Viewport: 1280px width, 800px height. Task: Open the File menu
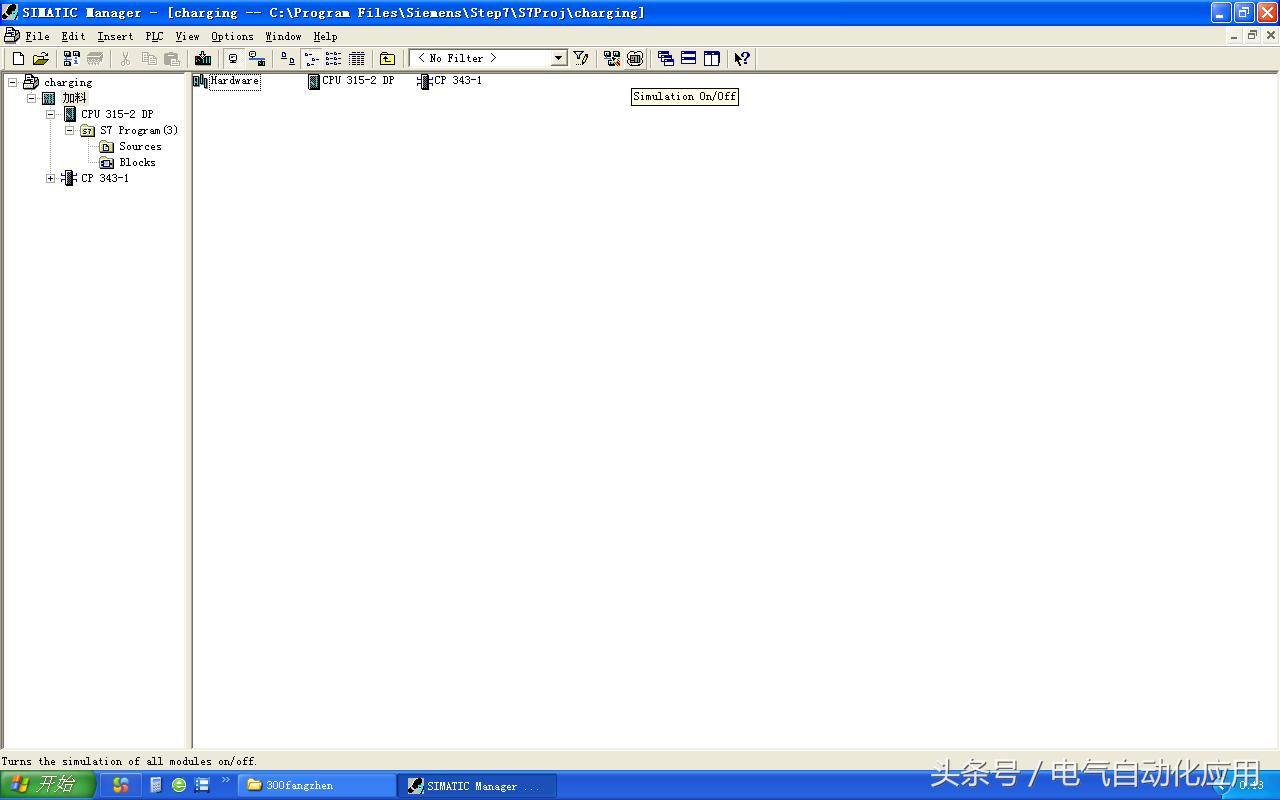point(37,36)
